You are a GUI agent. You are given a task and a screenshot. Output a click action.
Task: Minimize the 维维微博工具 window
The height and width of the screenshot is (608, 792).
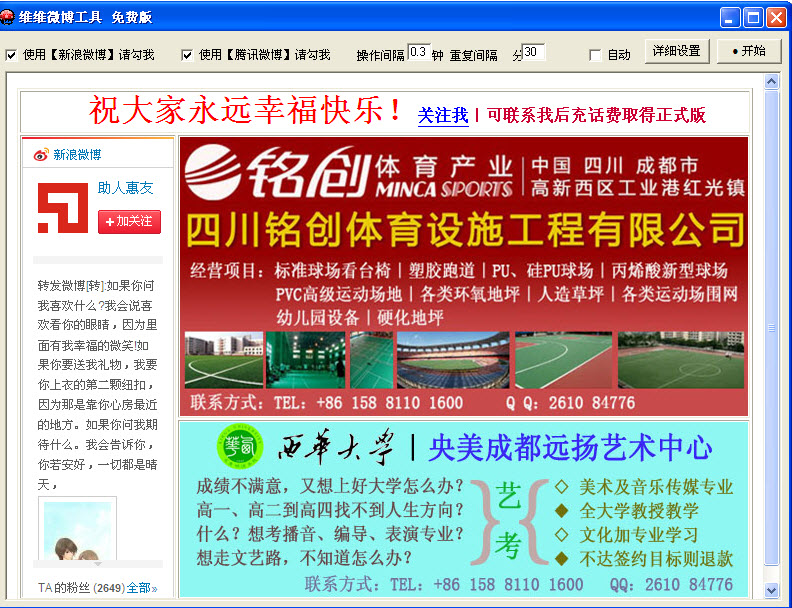(730, 18)
